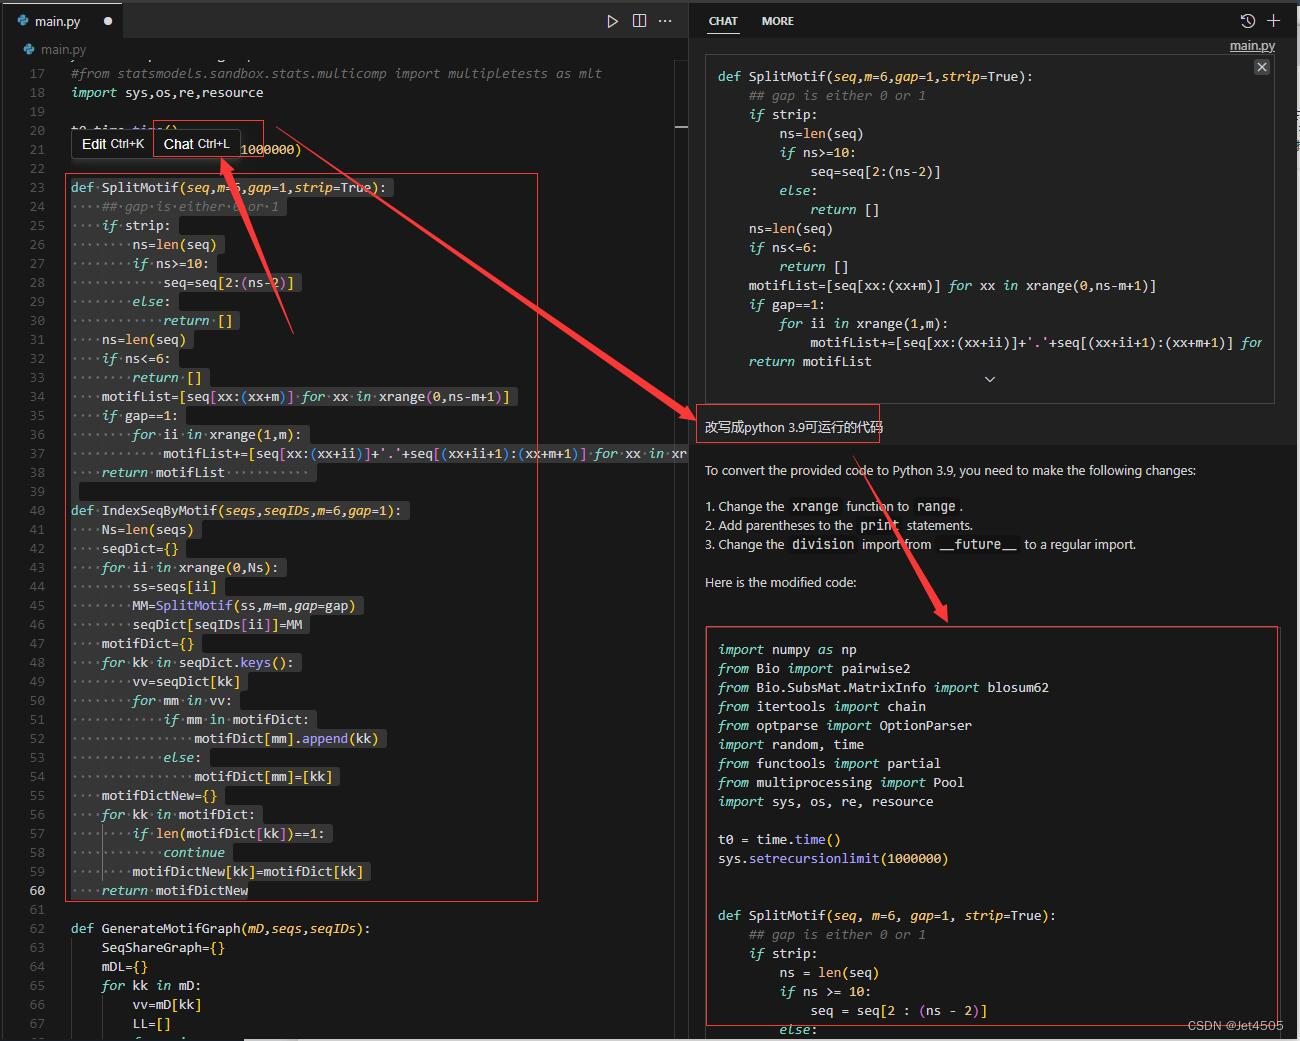Screen dimensions: 1300x1041
Task: Click the Python file icon in the tab
Action: (23, 20)
